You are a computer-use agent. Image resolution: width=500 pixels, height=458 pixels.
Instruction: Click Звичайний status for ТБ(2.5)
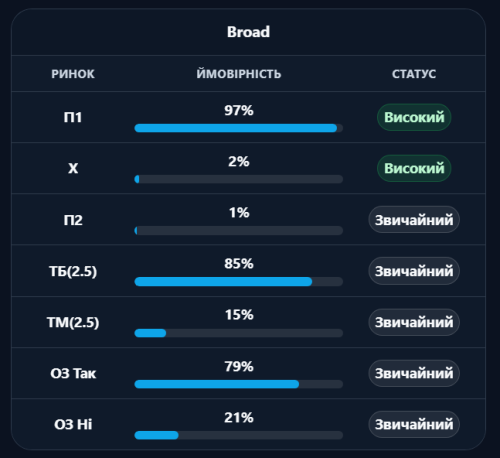pyautogui.click(x=414, y=271)
